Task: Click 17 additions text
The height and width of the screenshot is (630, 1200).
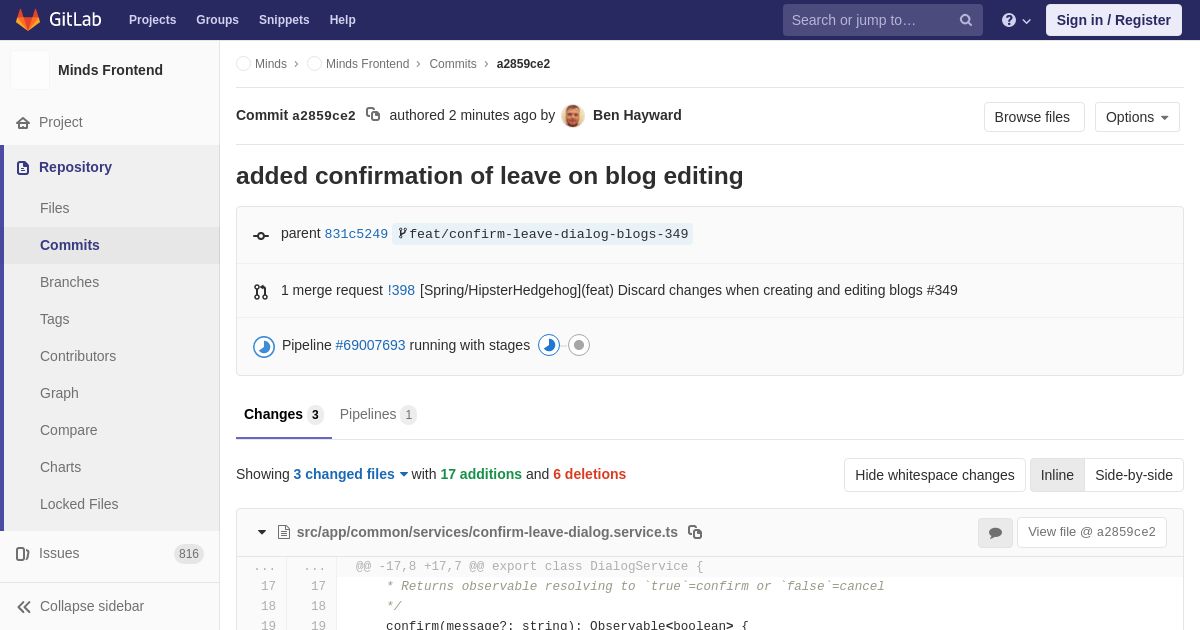Action: click(x=481, y=474)
